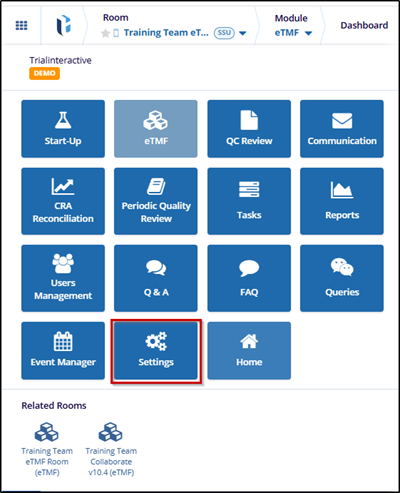
Task: Open the Settings gears tile
Action: click(156, 350)
